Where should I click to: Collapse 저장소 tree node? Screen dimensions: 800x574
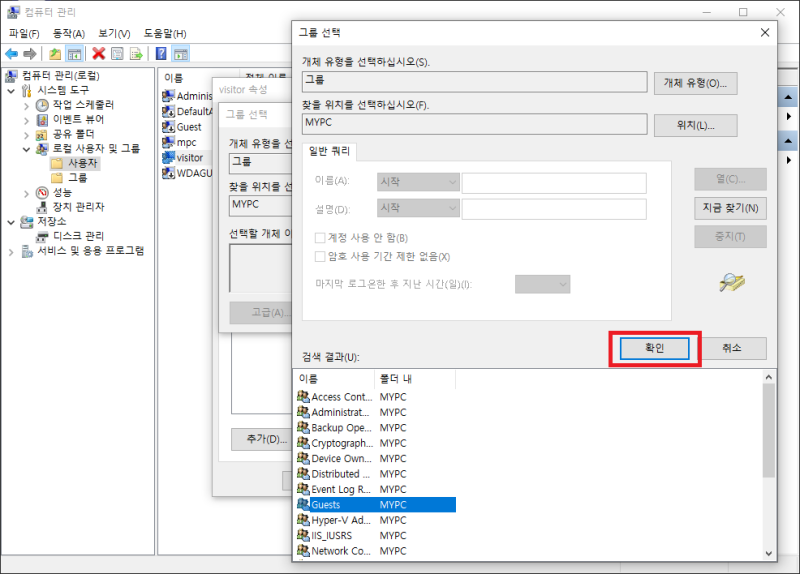pos(11,222)
